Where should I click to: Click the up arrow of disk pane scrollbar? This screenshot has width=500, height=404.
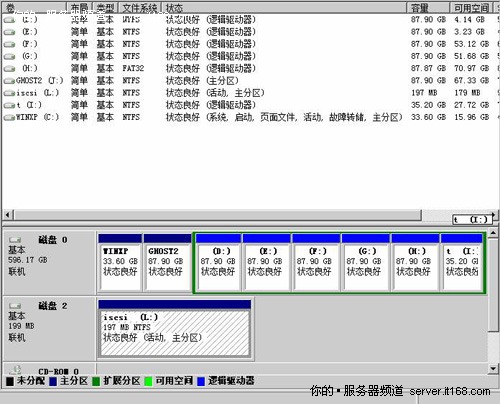493,232
